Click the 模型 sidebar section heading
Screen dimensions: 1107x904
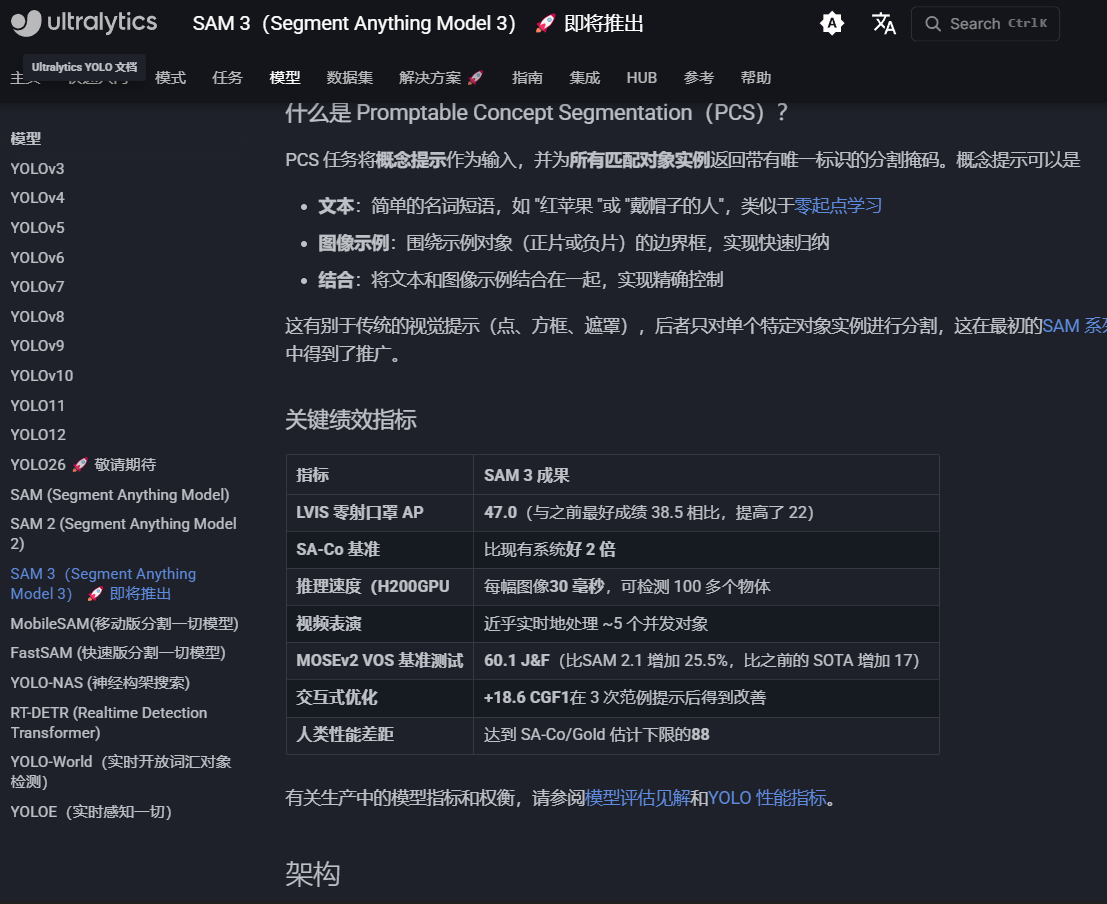25,138
